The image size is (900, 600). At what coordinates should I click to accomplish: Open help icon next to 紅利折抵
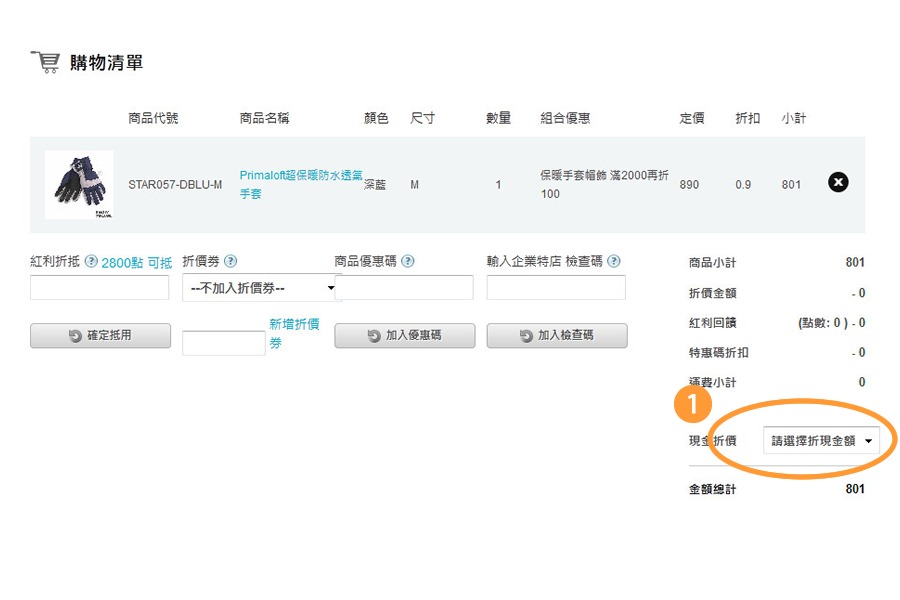click(x=91, y=261)
